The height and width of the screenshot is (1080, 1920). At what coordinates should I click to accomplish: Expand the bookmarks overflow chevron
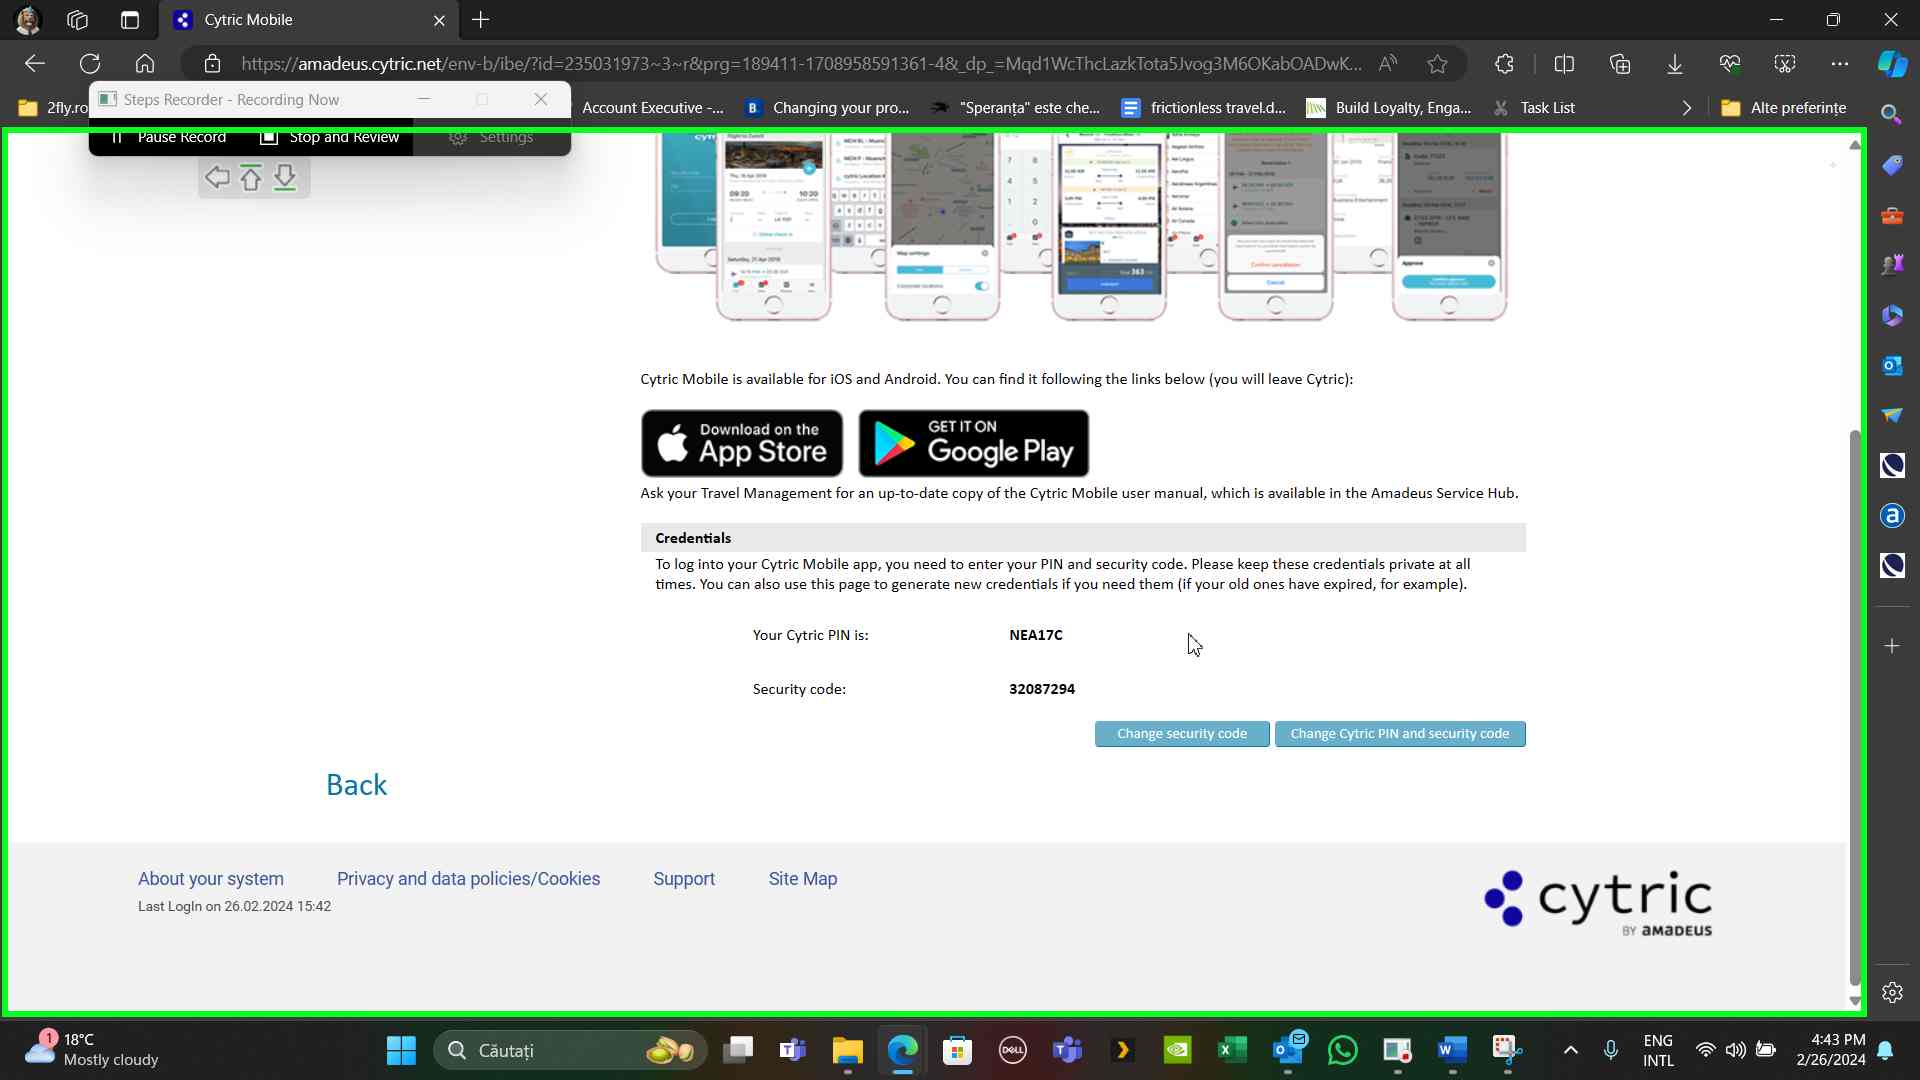pos(1686,108)
